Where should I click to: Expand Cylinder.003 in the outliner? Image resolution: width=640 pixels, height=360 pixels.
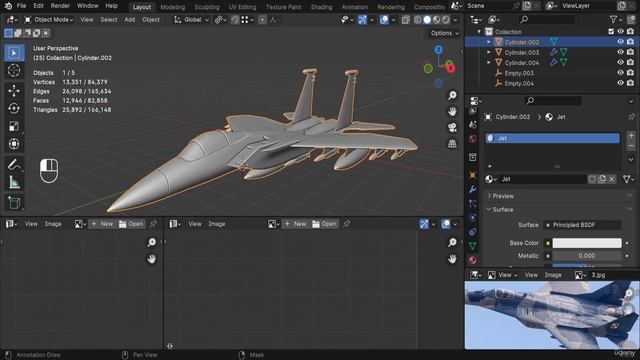[x=489, y=52]
